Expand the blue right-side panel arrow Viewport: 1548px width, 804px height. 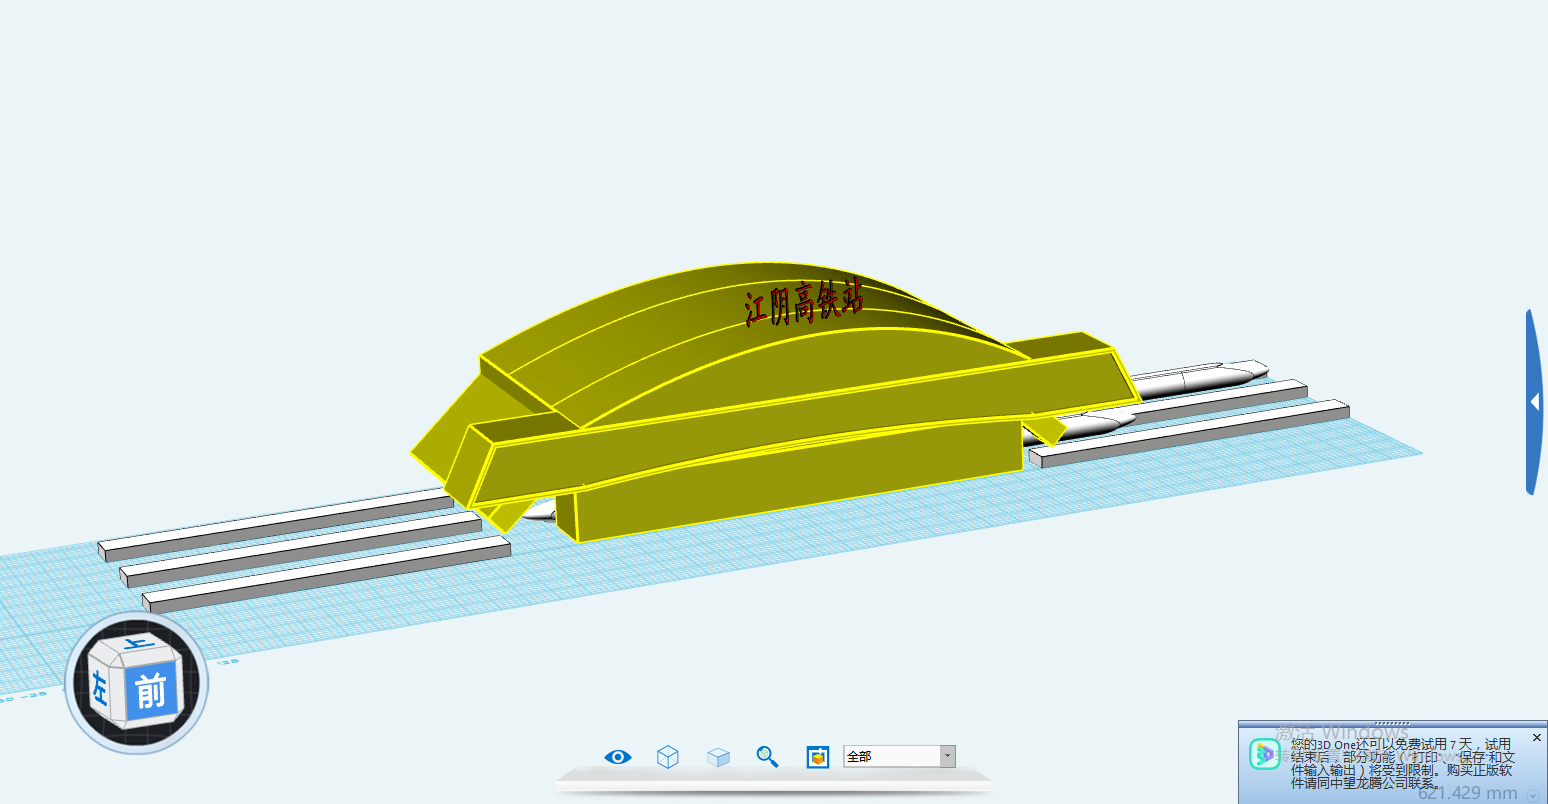[x=1535, y=401]
